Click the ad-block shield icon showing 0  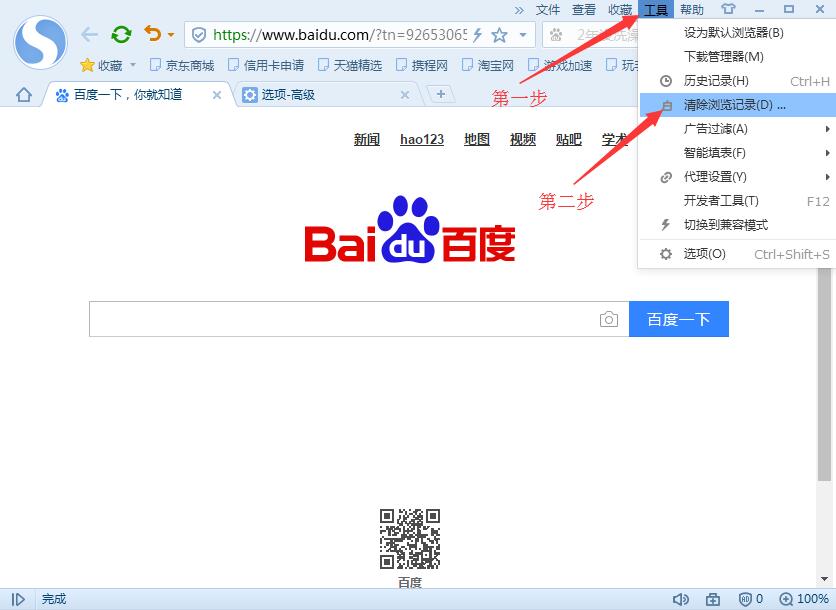[x=751, y=599]
